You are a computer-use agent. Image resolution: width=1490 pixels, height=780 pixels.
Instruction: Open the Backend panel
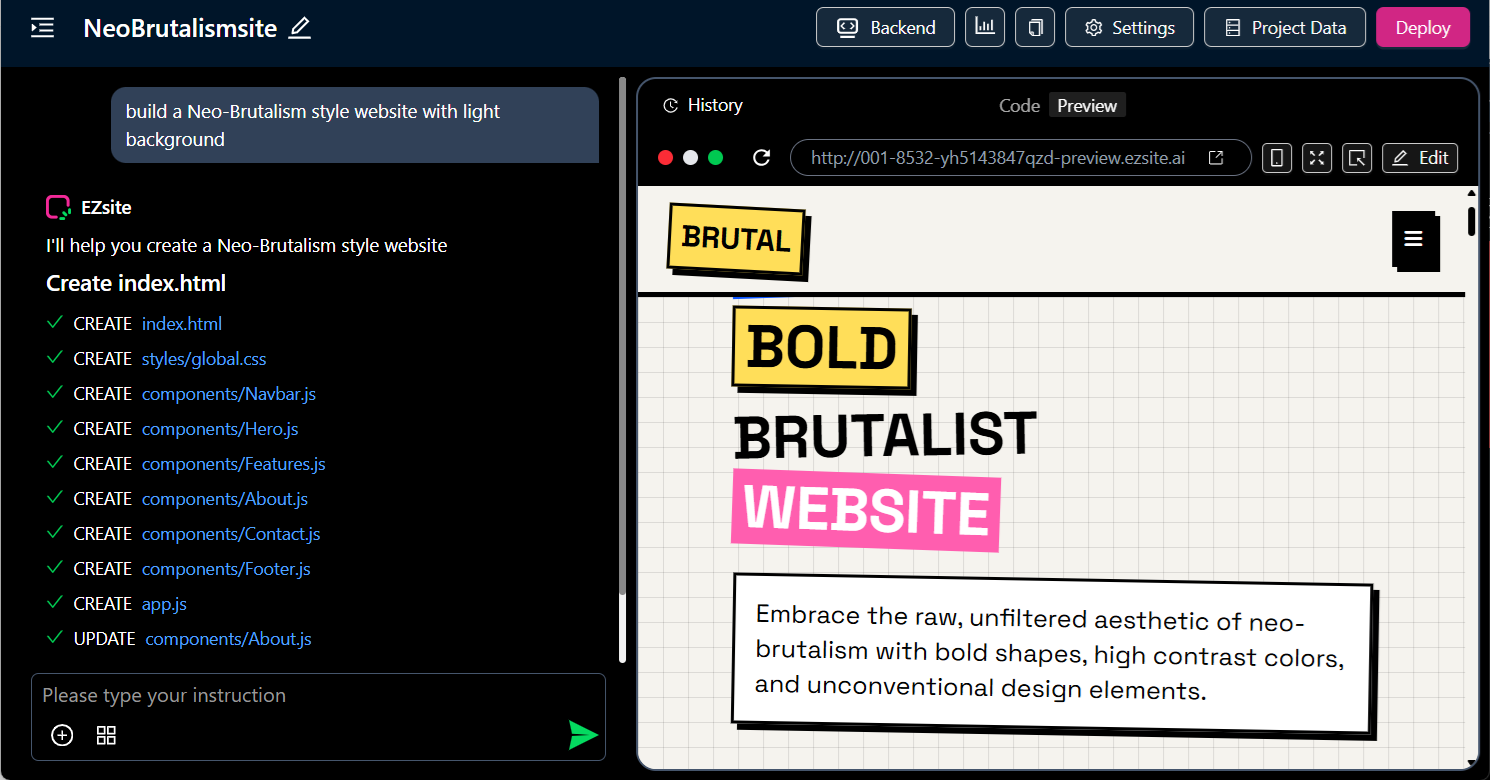885,28
